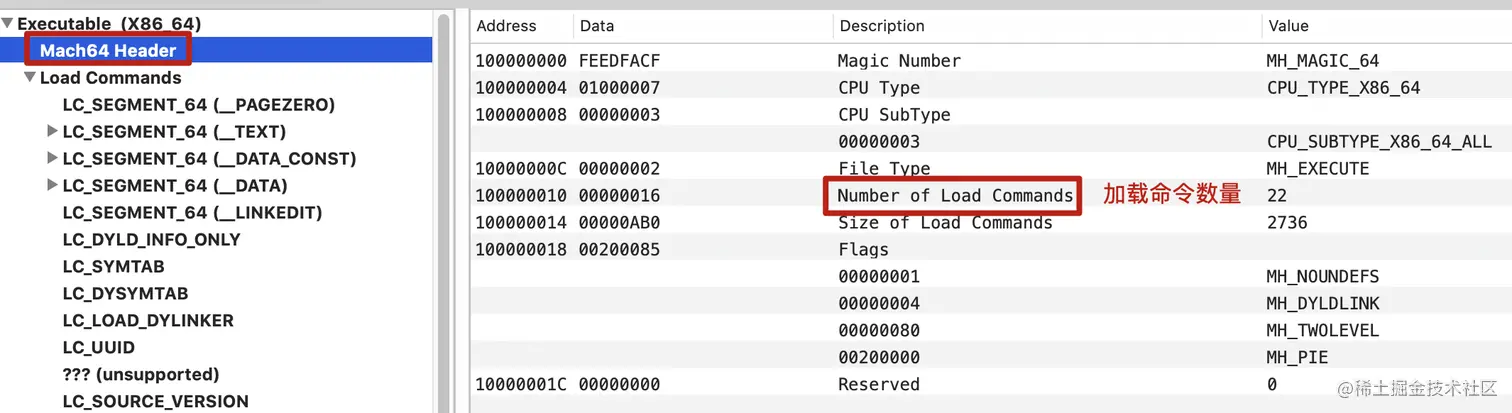This screenshot has height=413, width=1512.
Task: Expand LC_SEGMENT_64 (__TEXT) disclosure triangle
Action: tap(52, 131)
